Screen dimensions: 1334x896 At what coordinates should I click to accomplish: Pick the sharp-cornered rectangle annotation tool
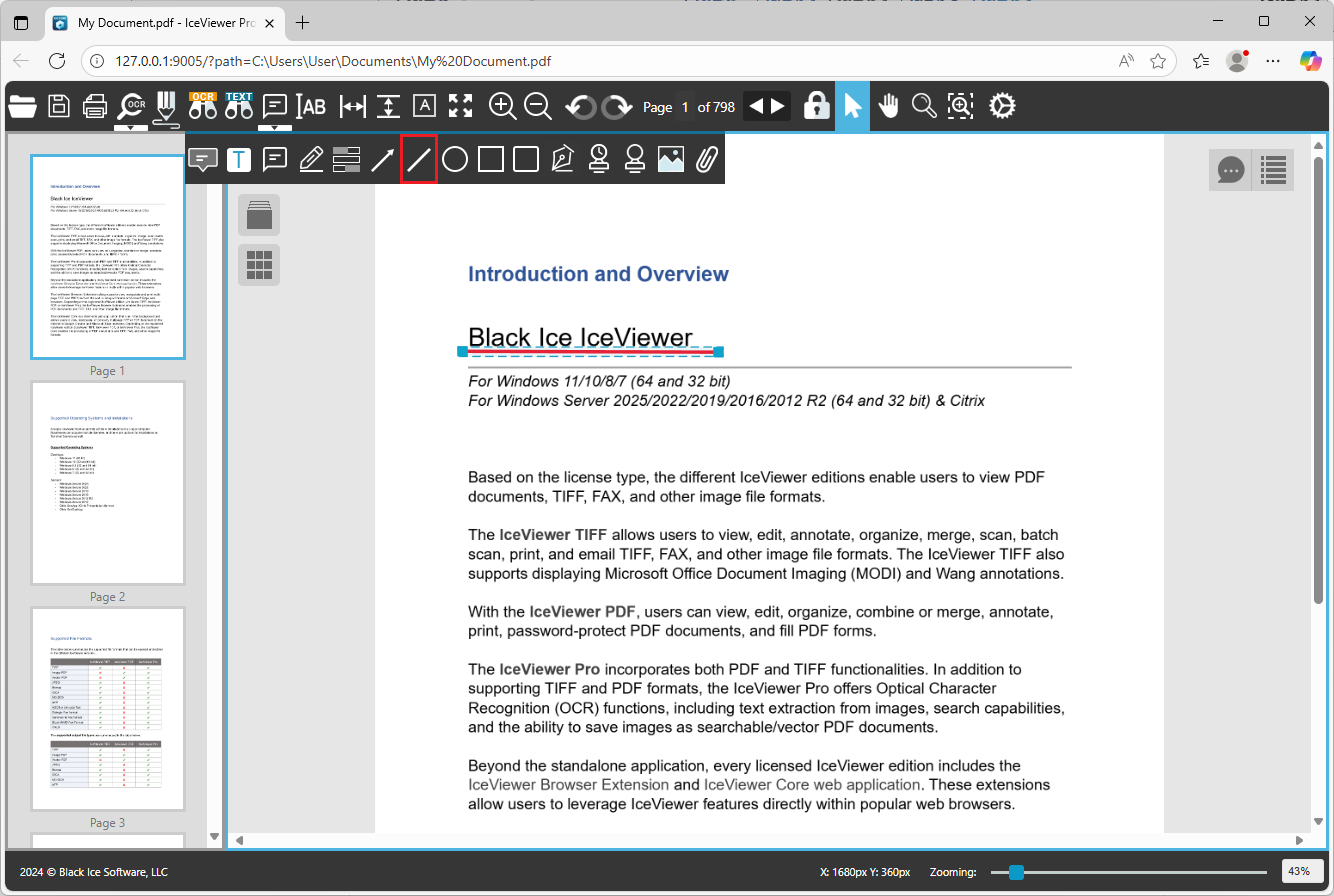pyautogui.click(x=490, y=159)
